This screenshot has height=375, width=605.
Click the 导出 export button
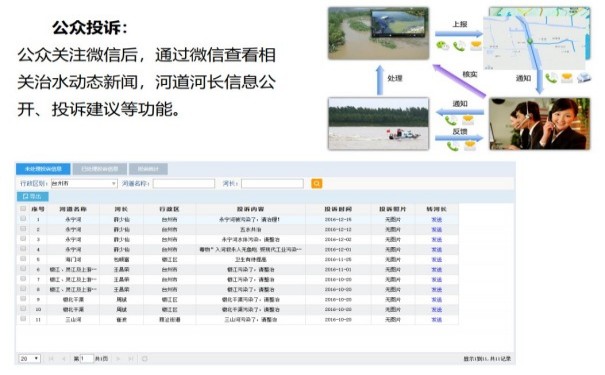tap(32, 197)
